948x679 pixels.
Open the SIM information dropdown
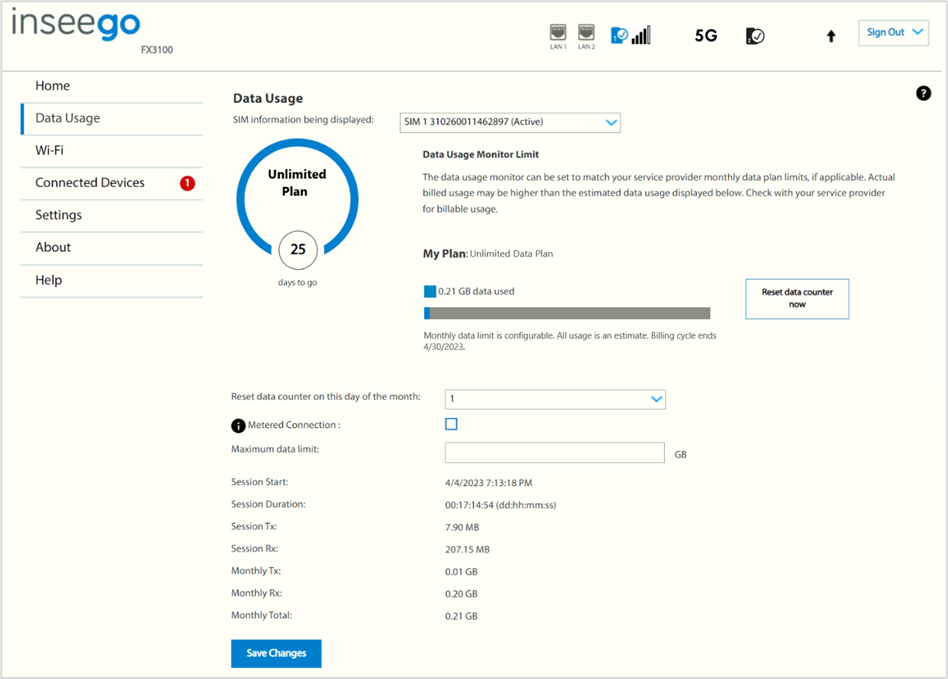[x=510, y=122]
